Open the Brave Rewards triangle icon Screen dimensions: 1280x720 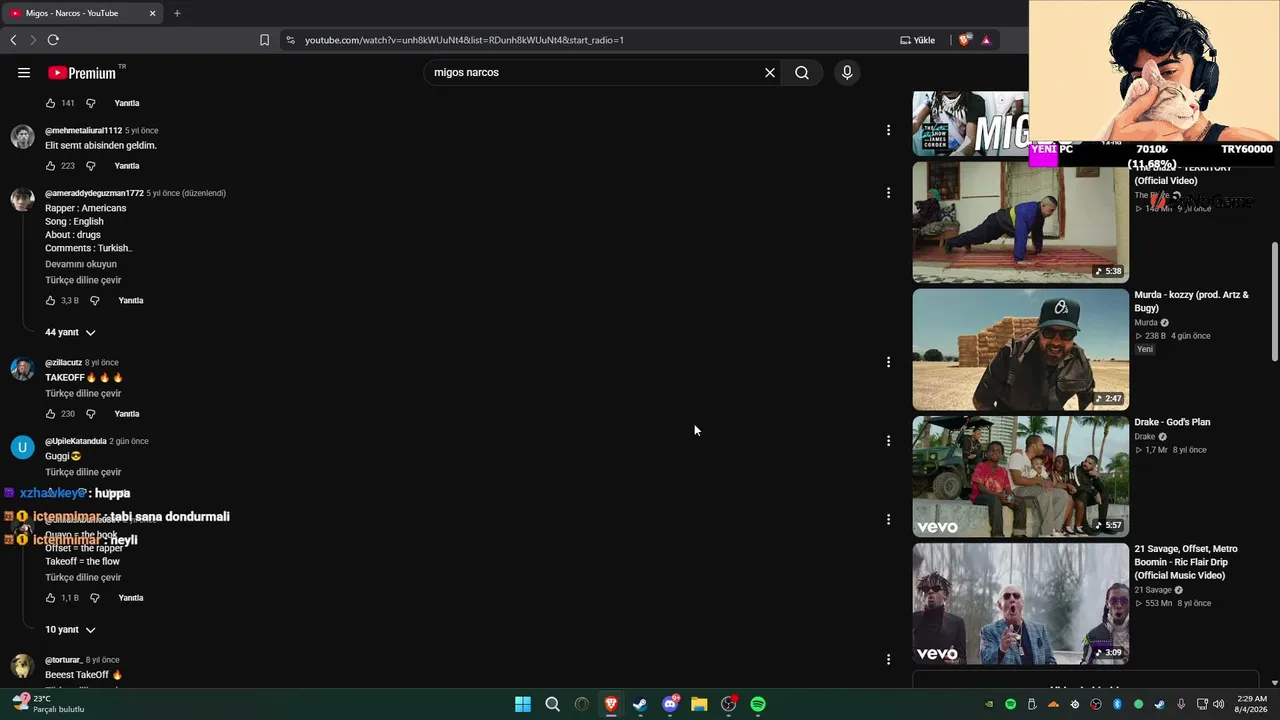click(986, 40)
